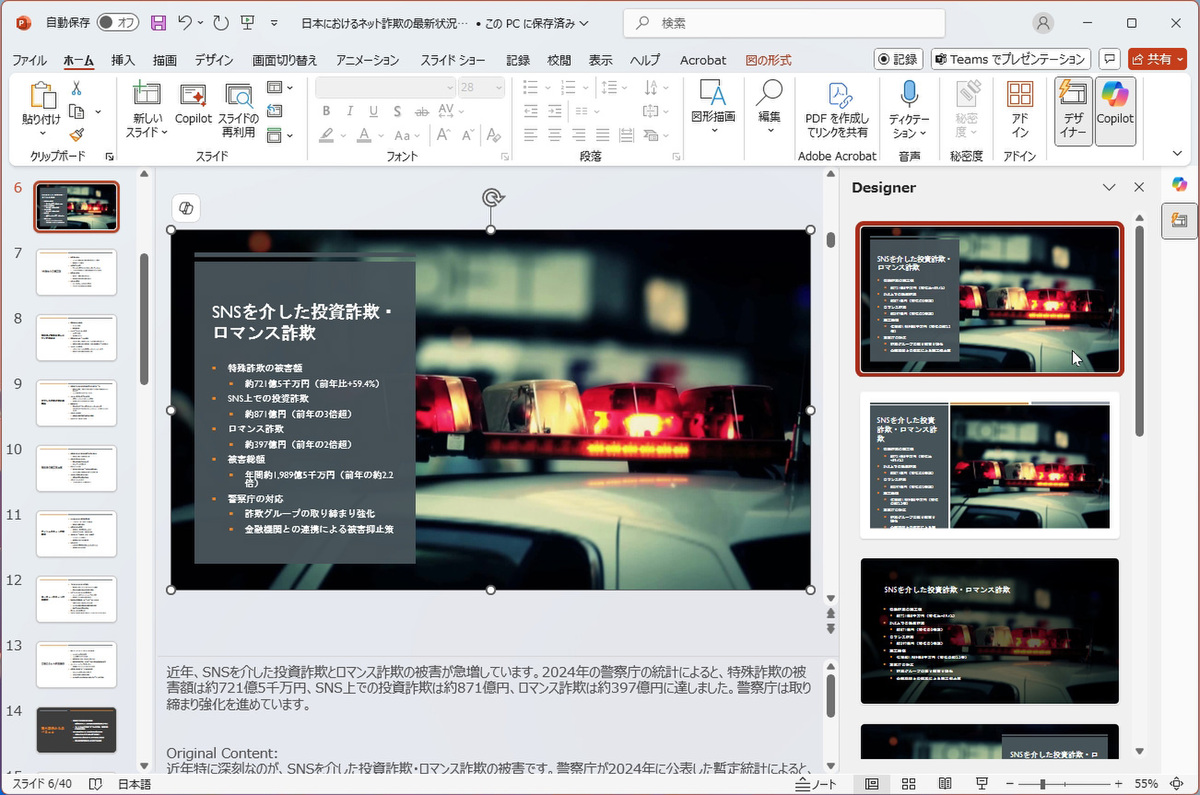Expand the Paste options arrow
1200x795 pixels.
[42, 135]
